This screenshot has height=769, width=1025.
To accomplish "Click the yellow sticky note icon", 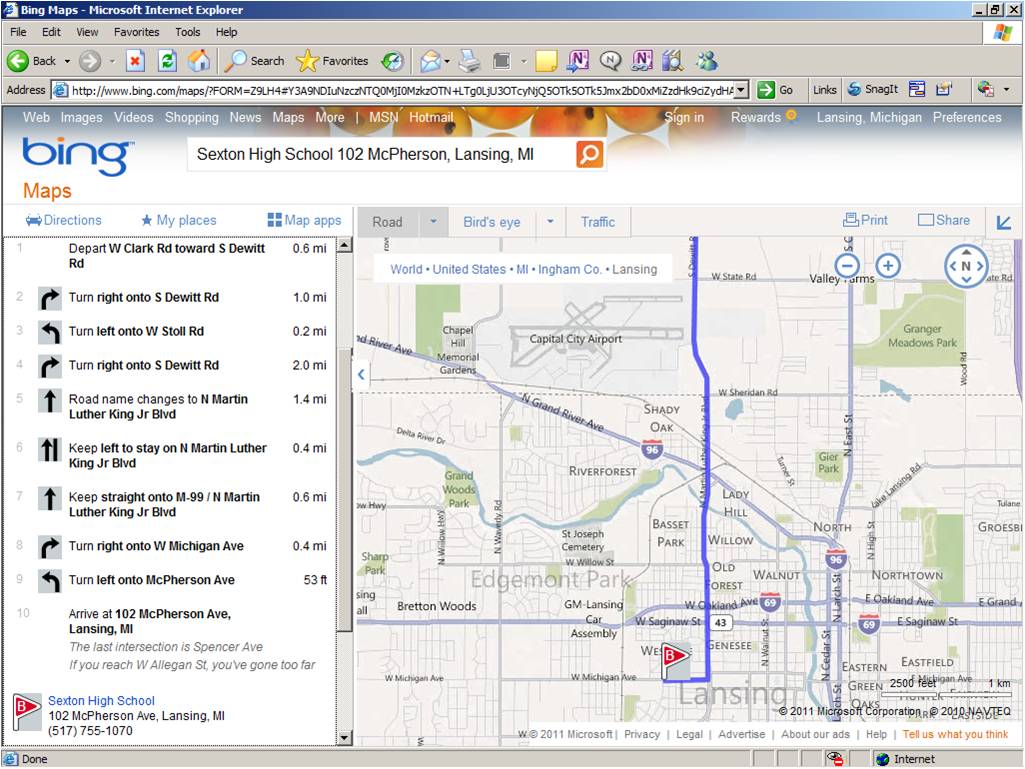I will [546, 61].
